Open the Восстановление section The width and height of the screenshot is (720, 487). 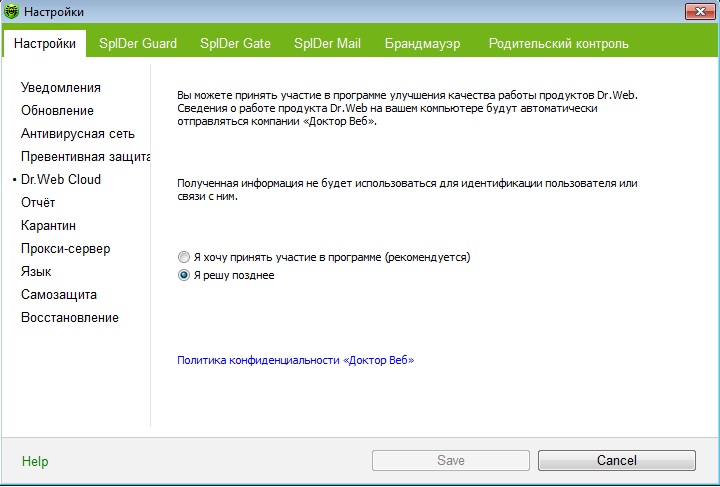point(70,317)
